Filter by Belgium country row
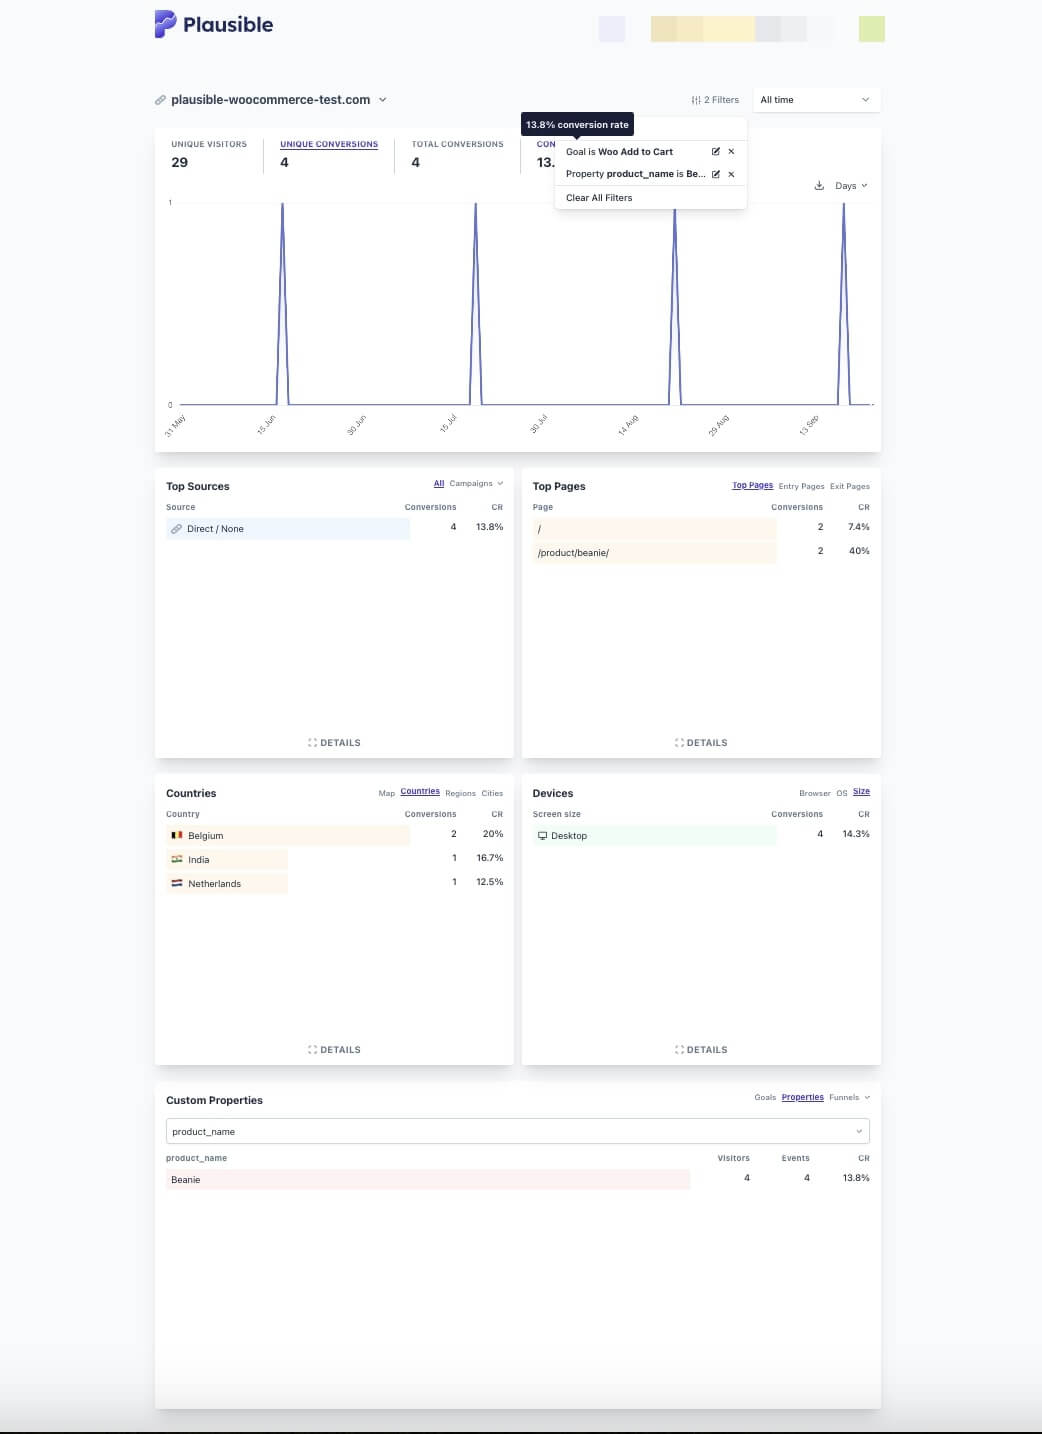The image size is (1042, 1434). click(206, 836)
